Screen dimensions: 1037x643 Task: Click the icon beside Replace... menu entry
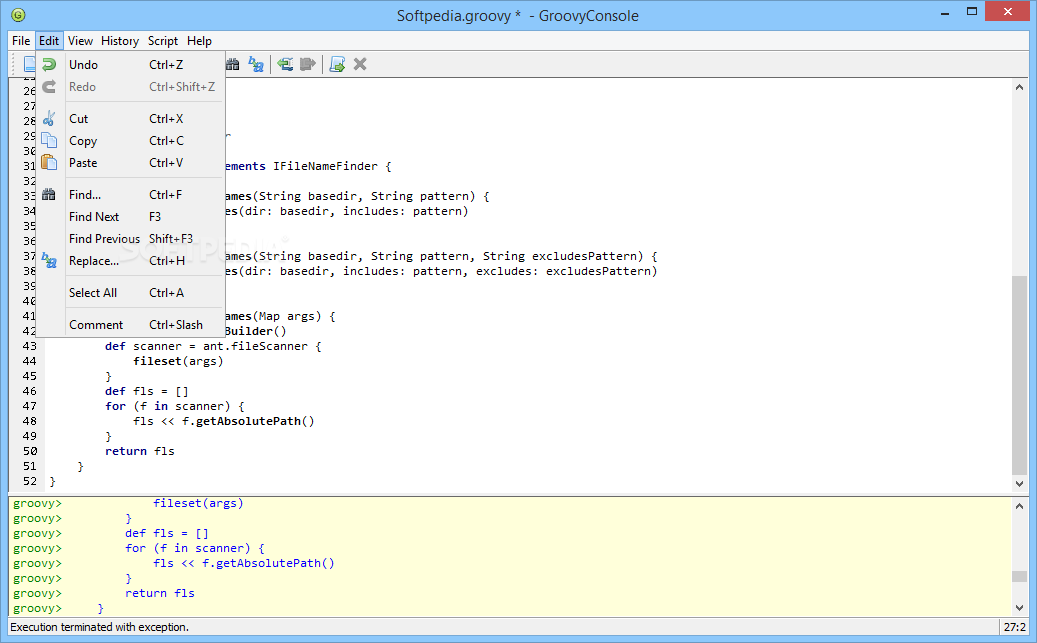pyautogui.click(x=49, y=261)
